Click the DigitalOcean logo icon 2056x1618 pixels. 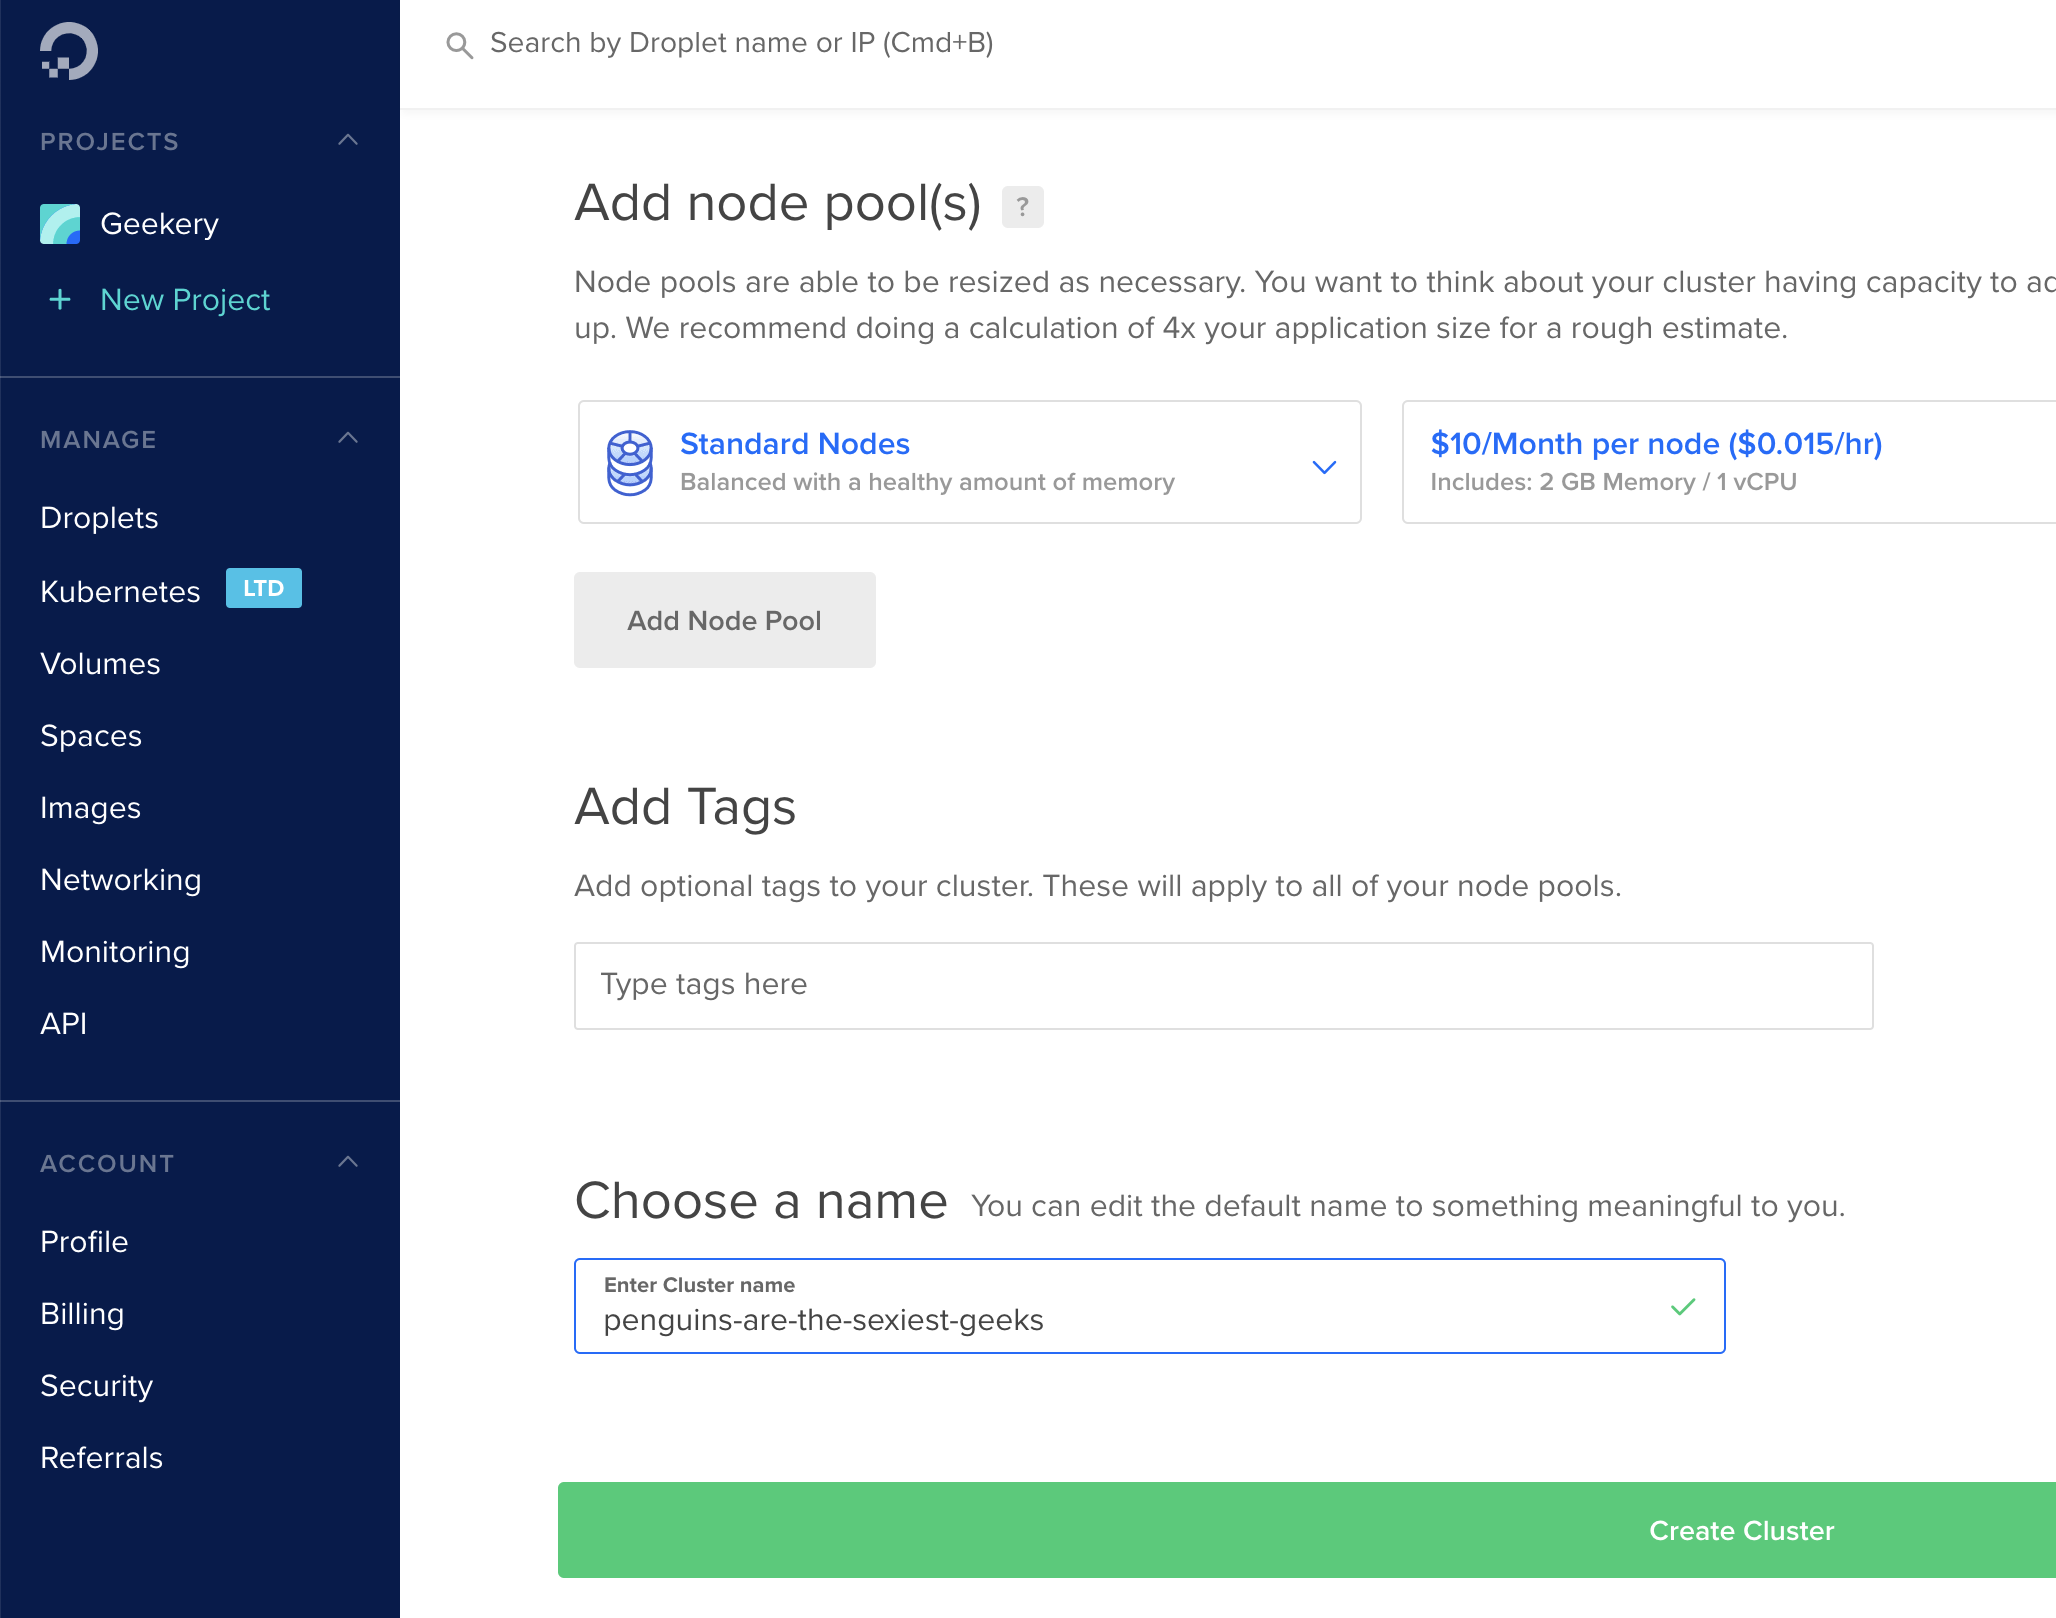pos(68,51)
